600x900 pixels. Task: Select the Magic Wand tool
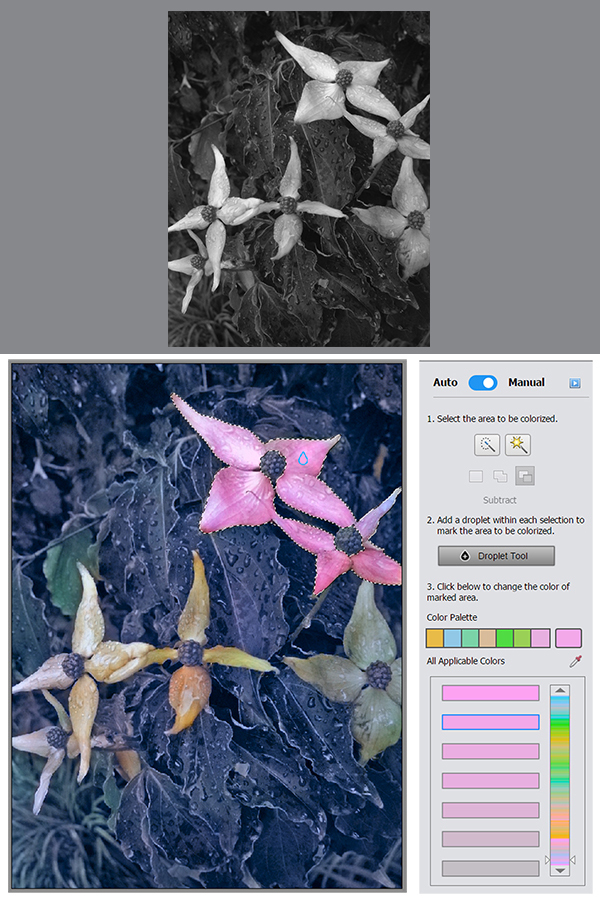pos(518,445)
